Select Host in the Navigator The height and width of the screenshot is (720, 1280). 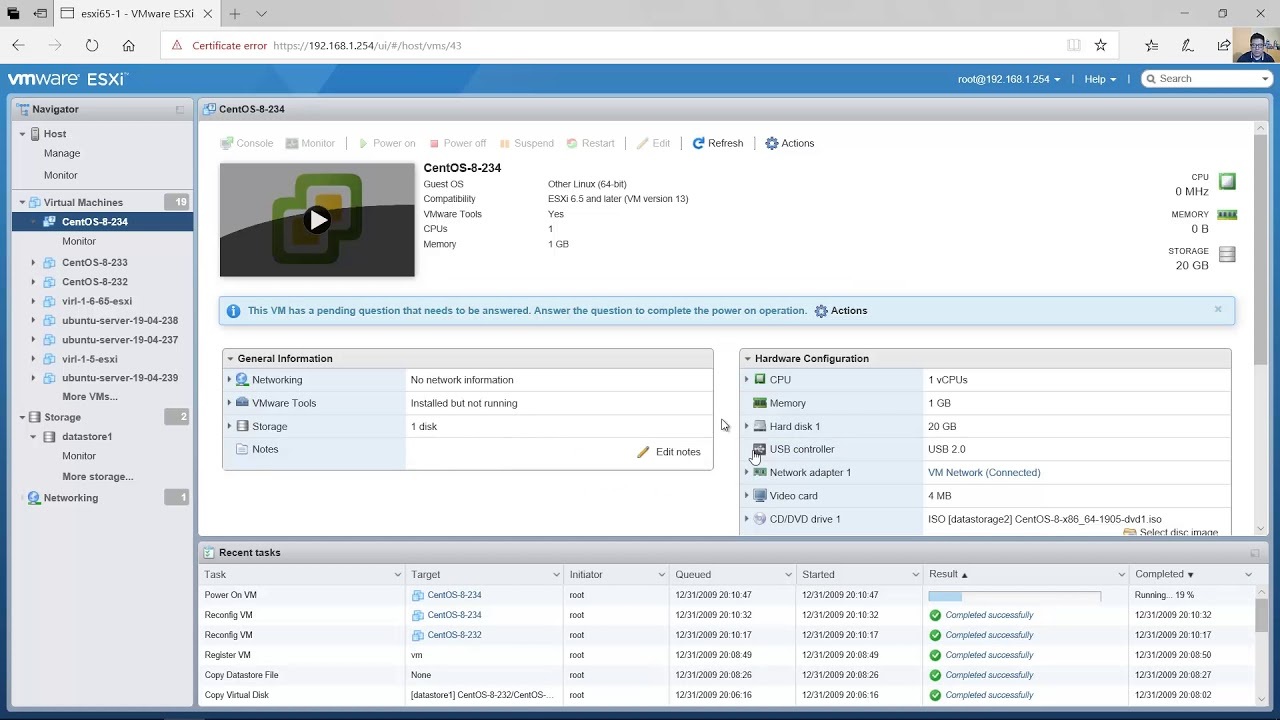(55, 134)
